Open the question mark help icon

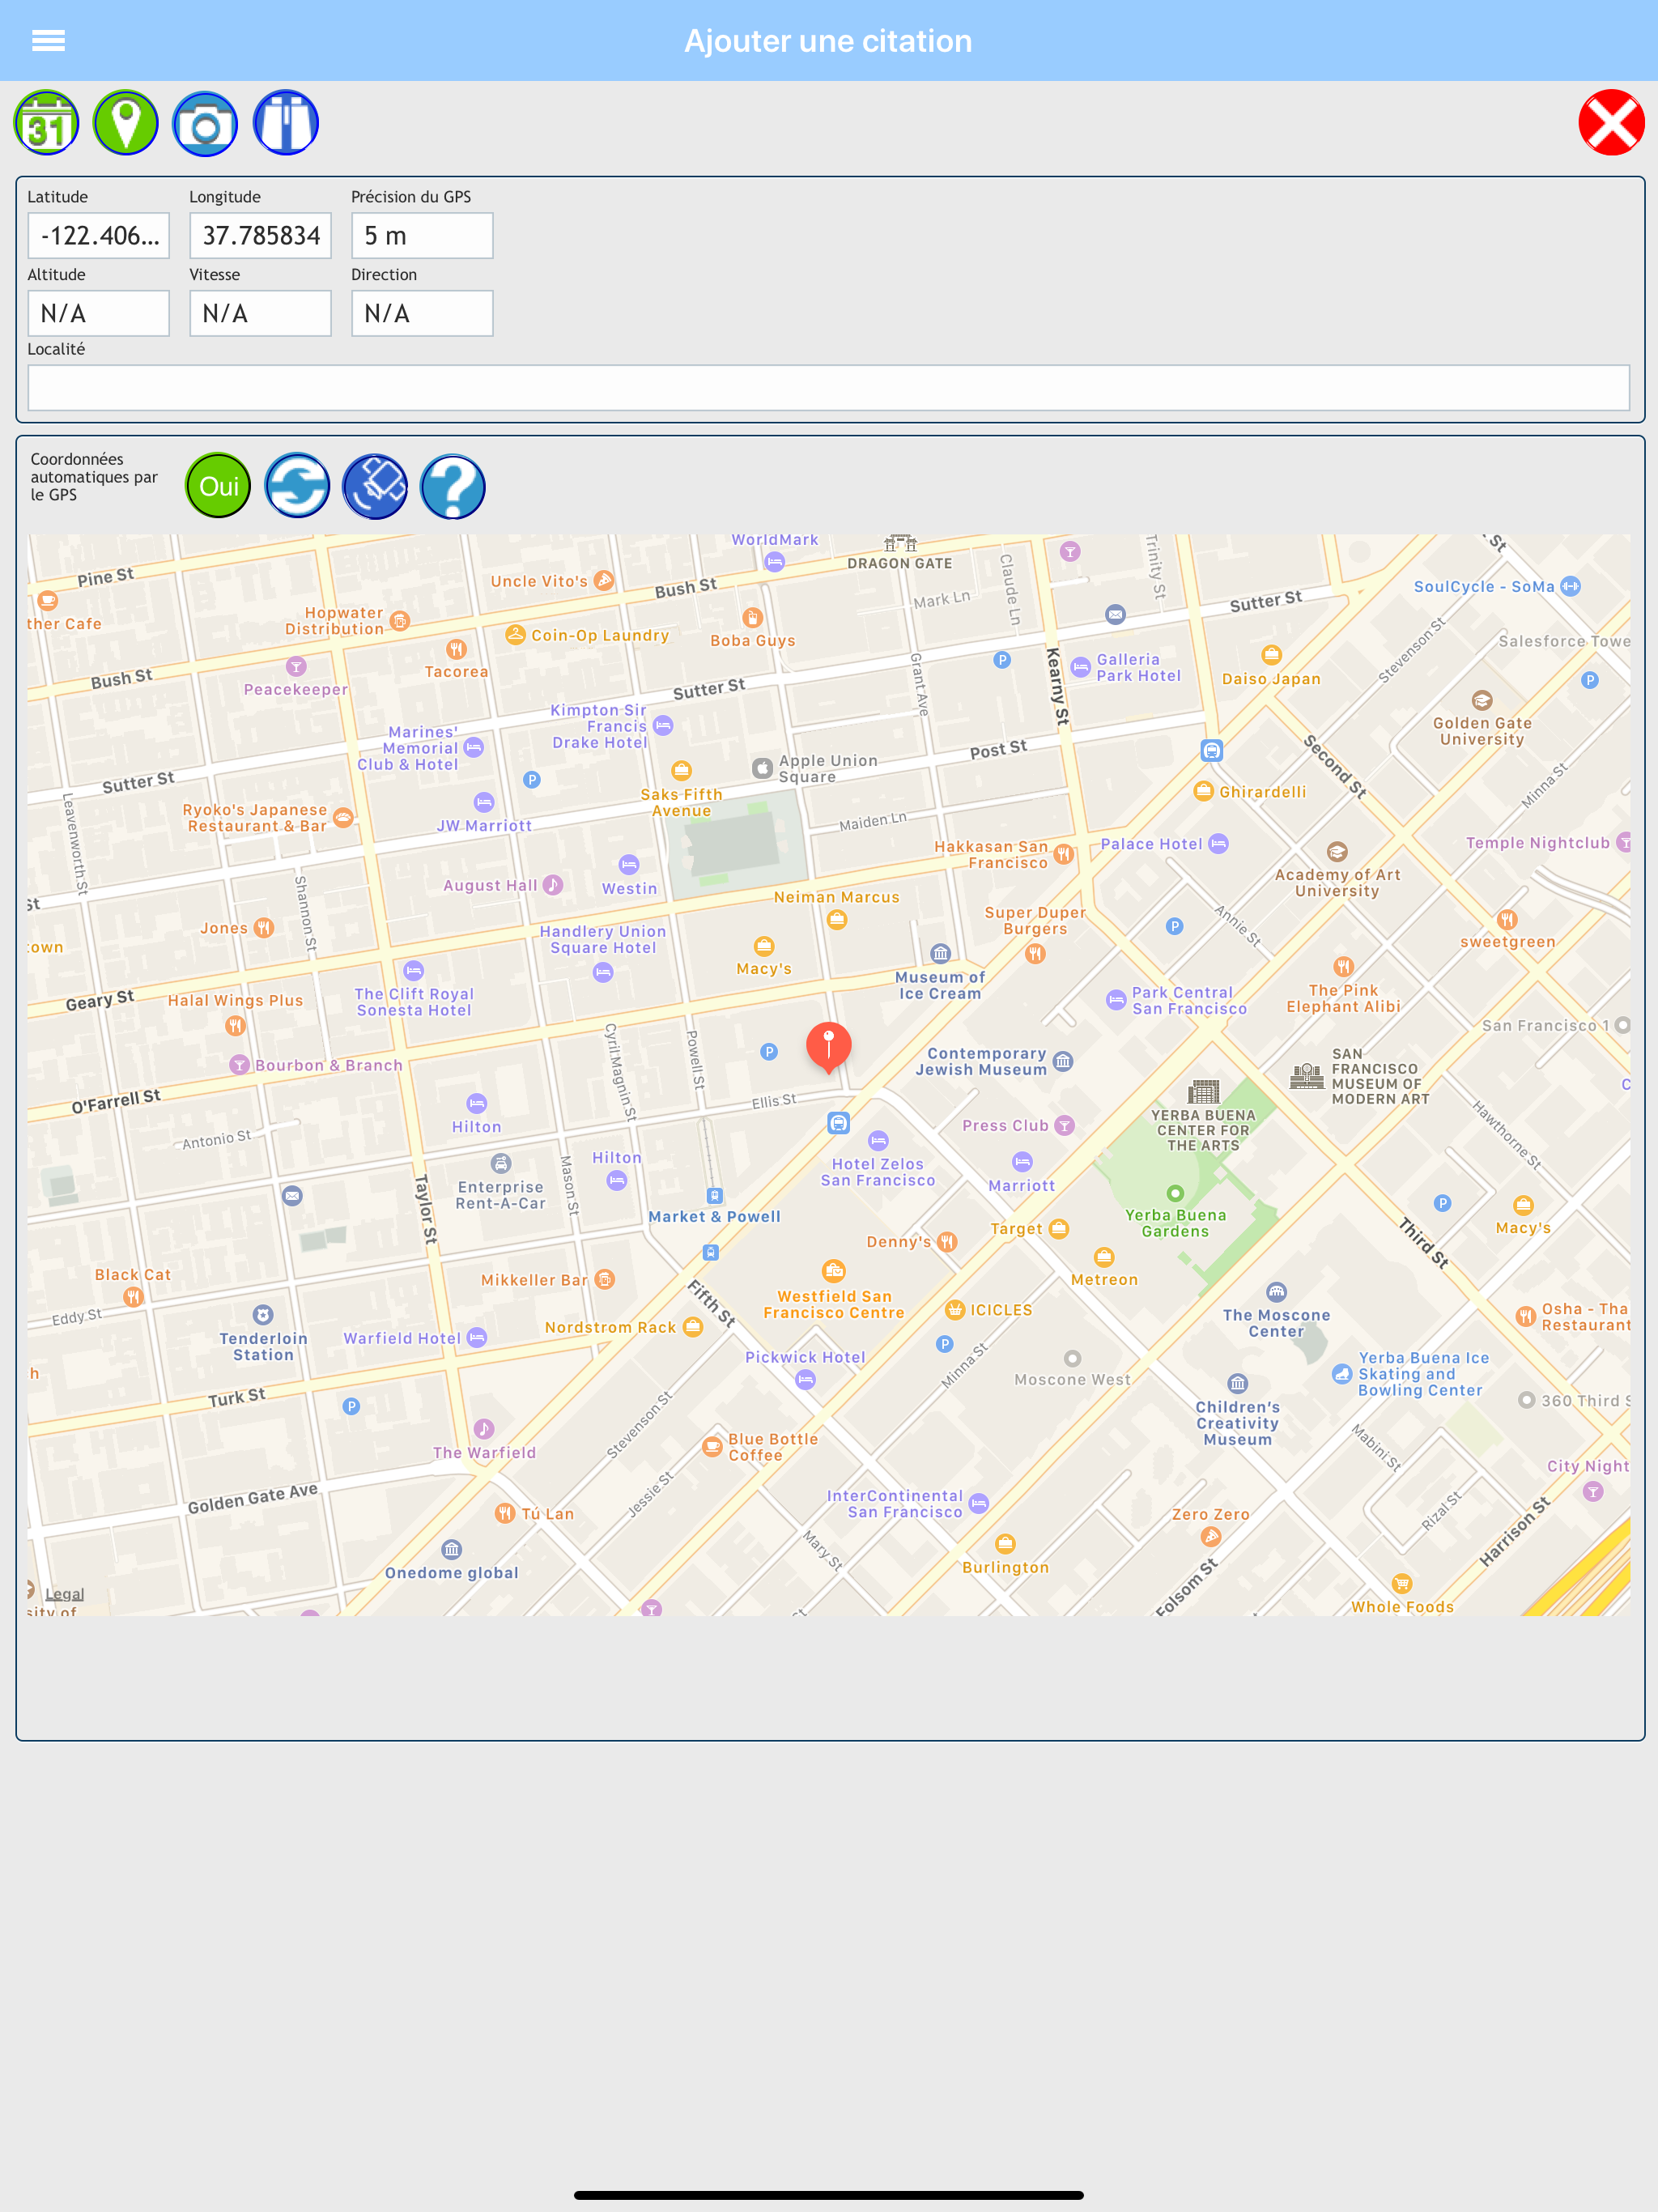tap(453, 486)
